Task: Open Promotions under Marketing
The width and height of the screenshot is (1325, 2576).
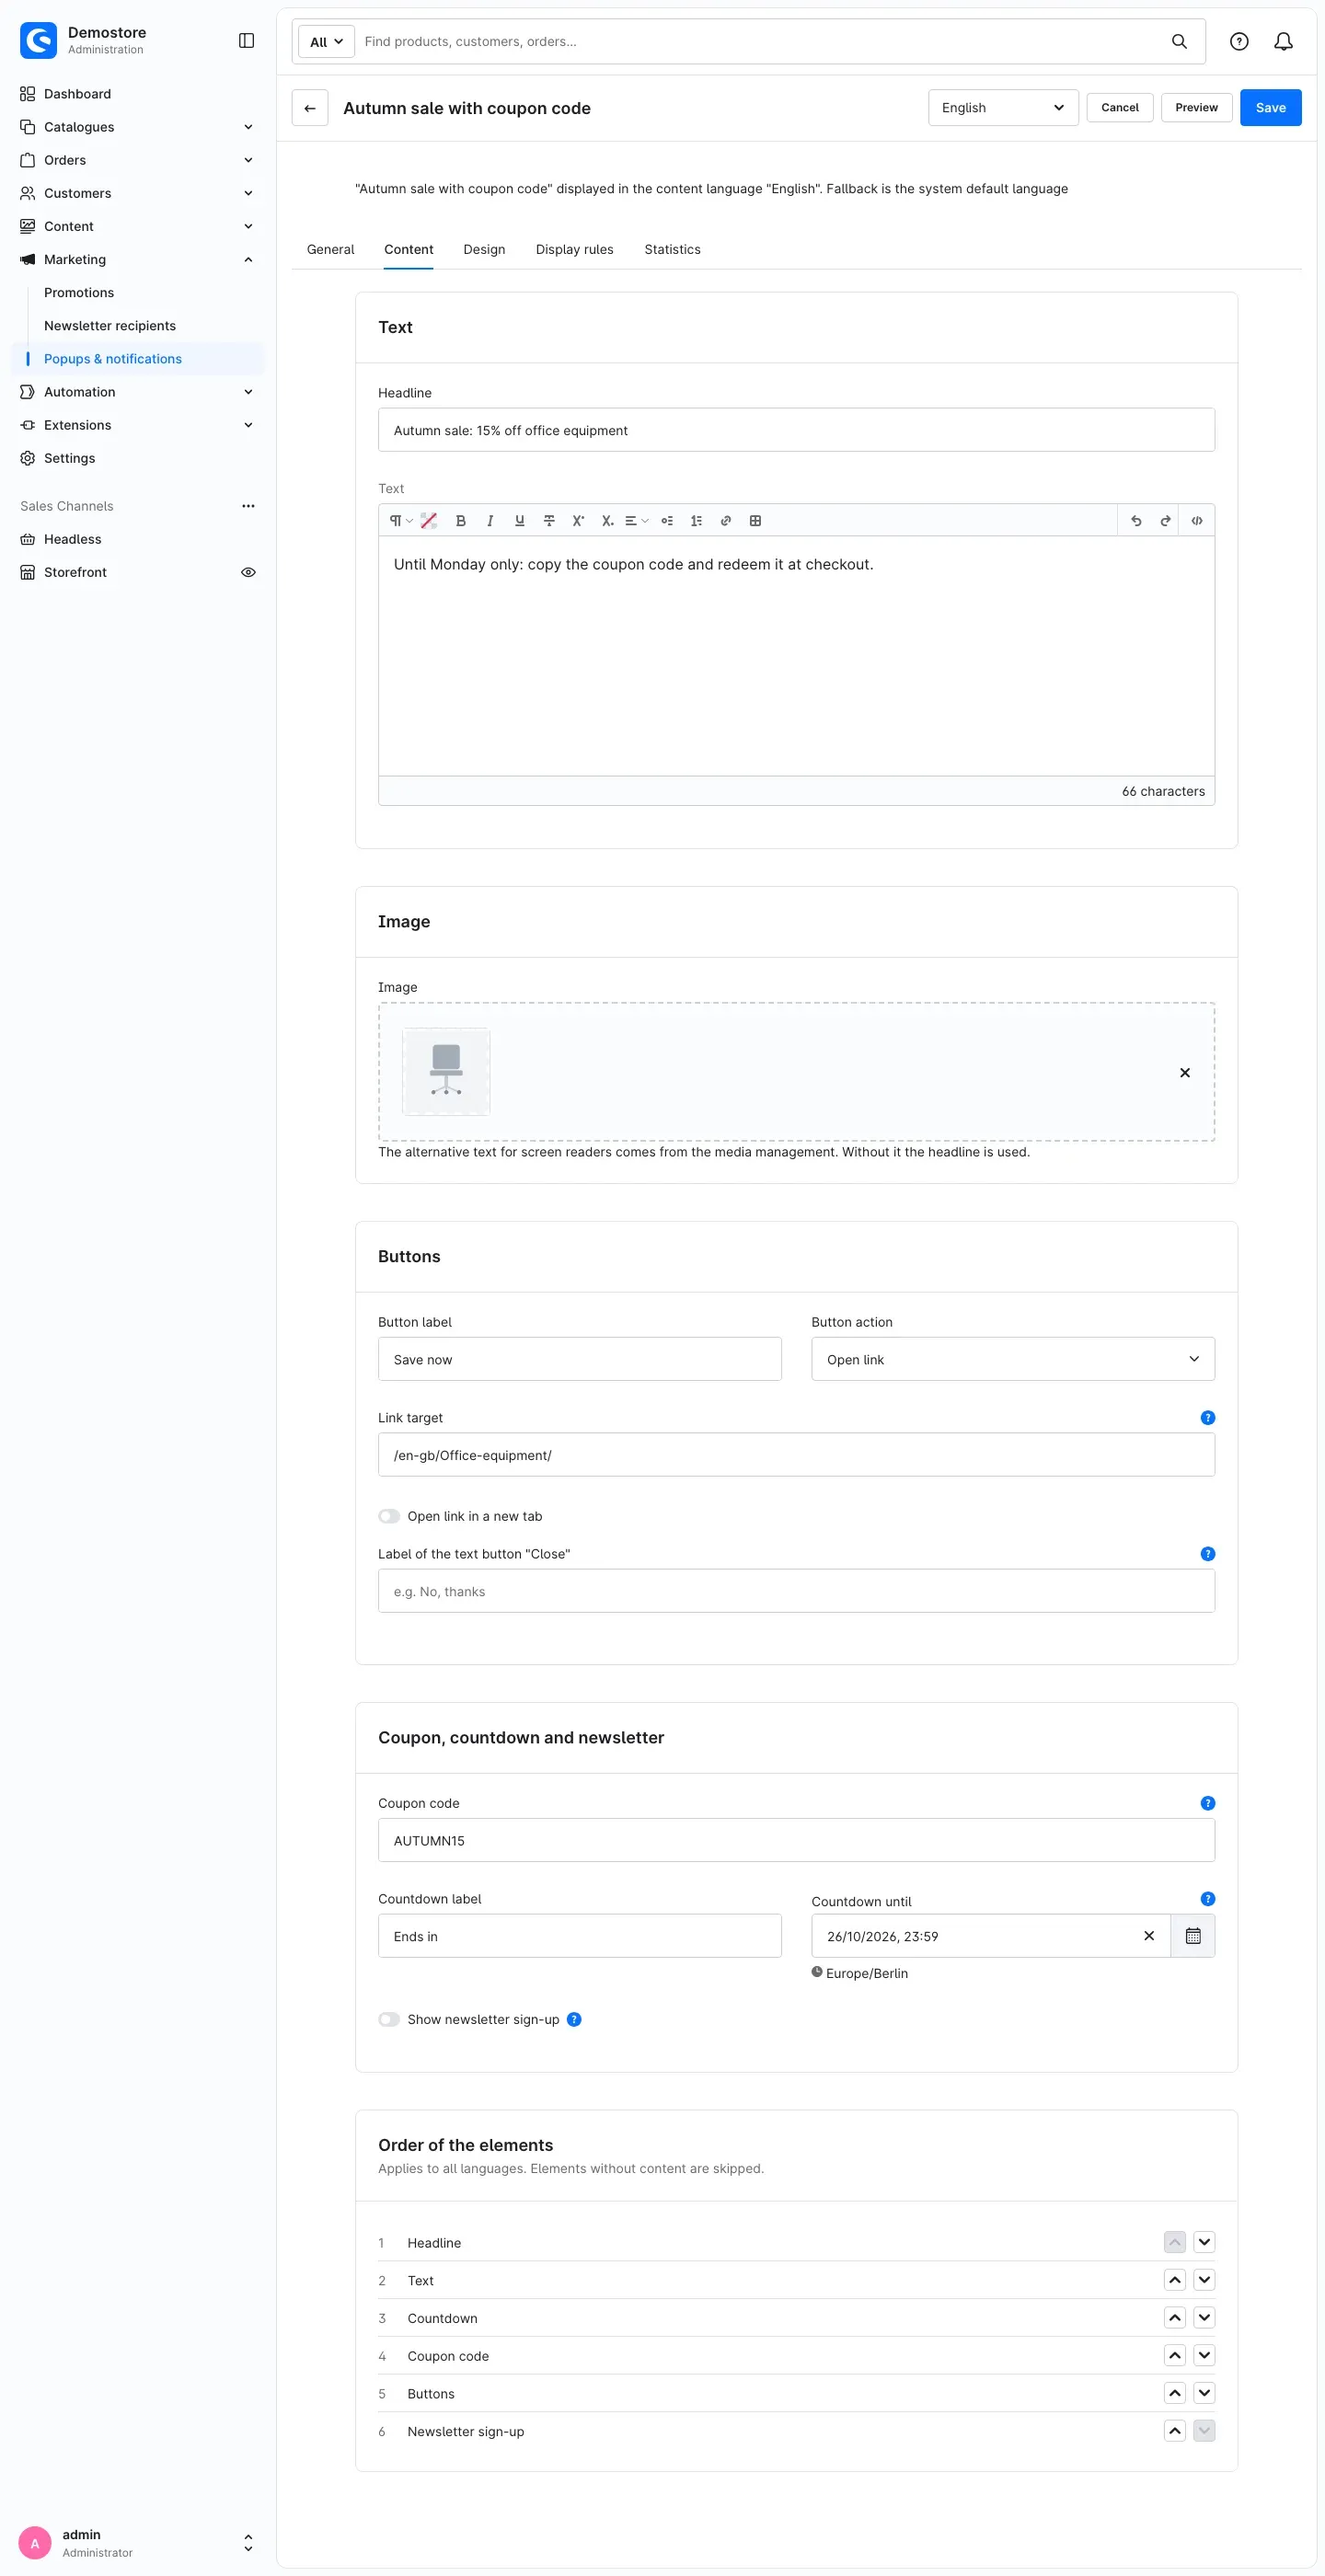Action: (x=79, y=293)
